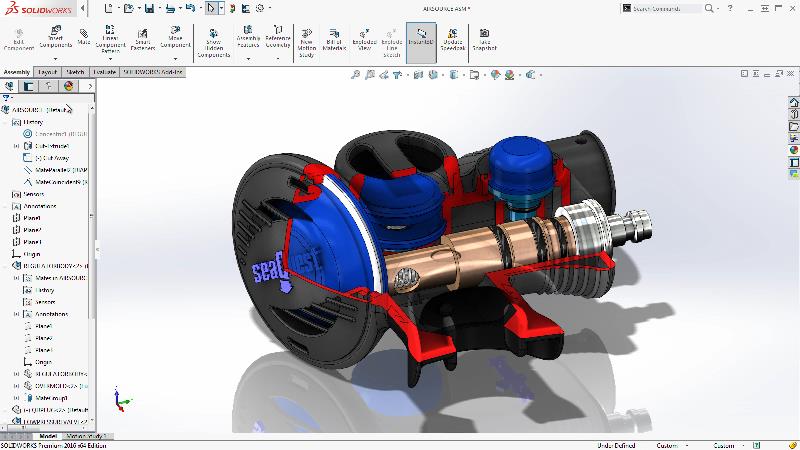Click into the Search Commands field
This screenshot has width=800, height=450.
pyautogui.click(x=666, y=8)
